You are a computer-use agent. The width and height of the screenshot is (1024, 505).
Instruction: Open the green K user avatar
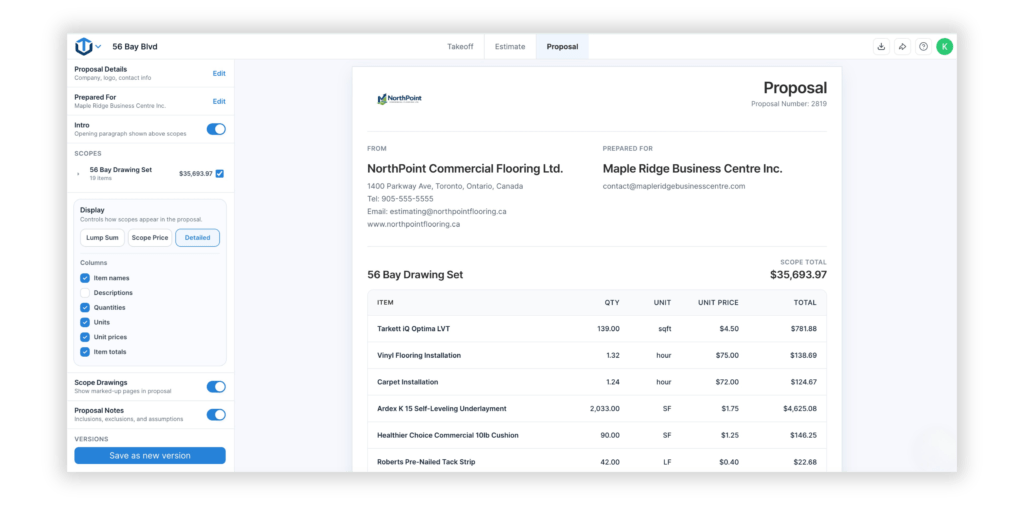pyautogui.click(x=944, y=46)
